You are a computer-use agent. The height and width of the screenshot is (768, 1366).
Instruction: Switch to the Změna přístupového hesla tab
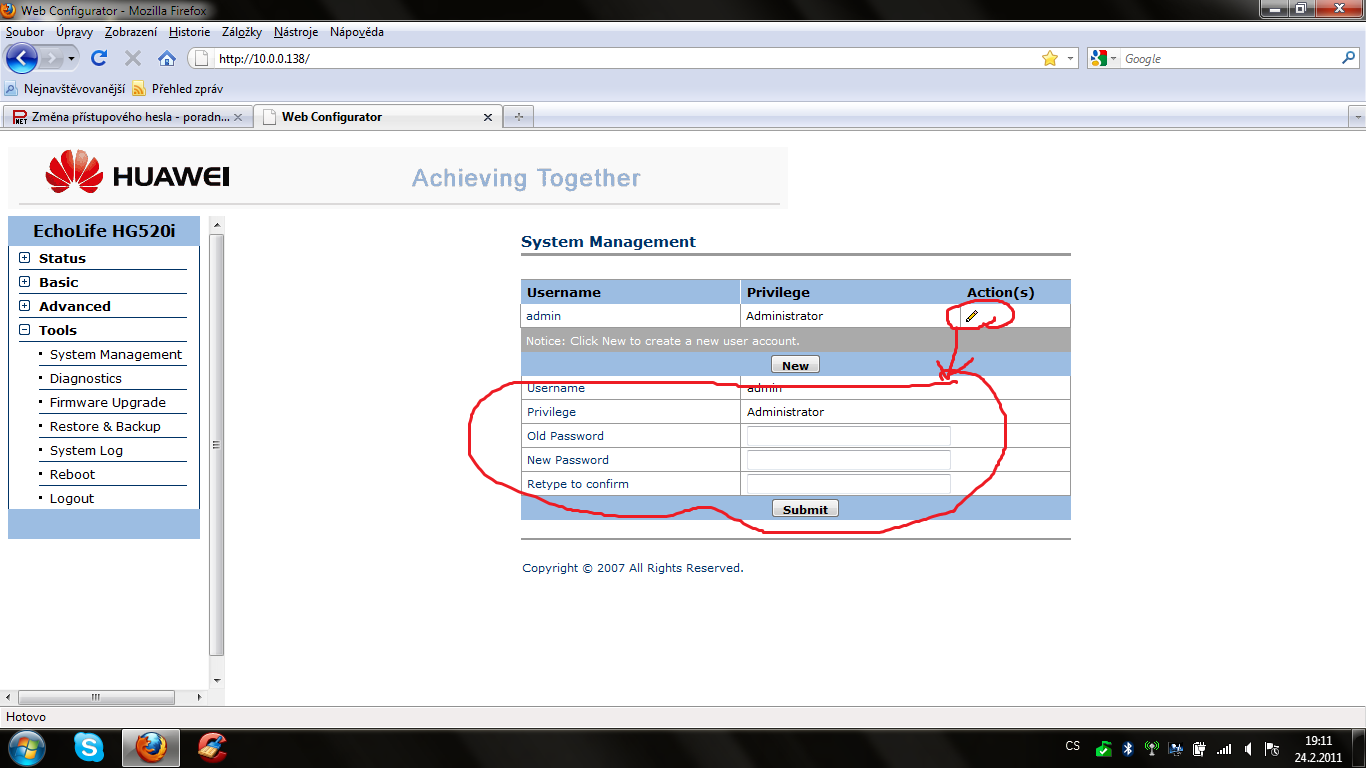[x=127, y=117]
